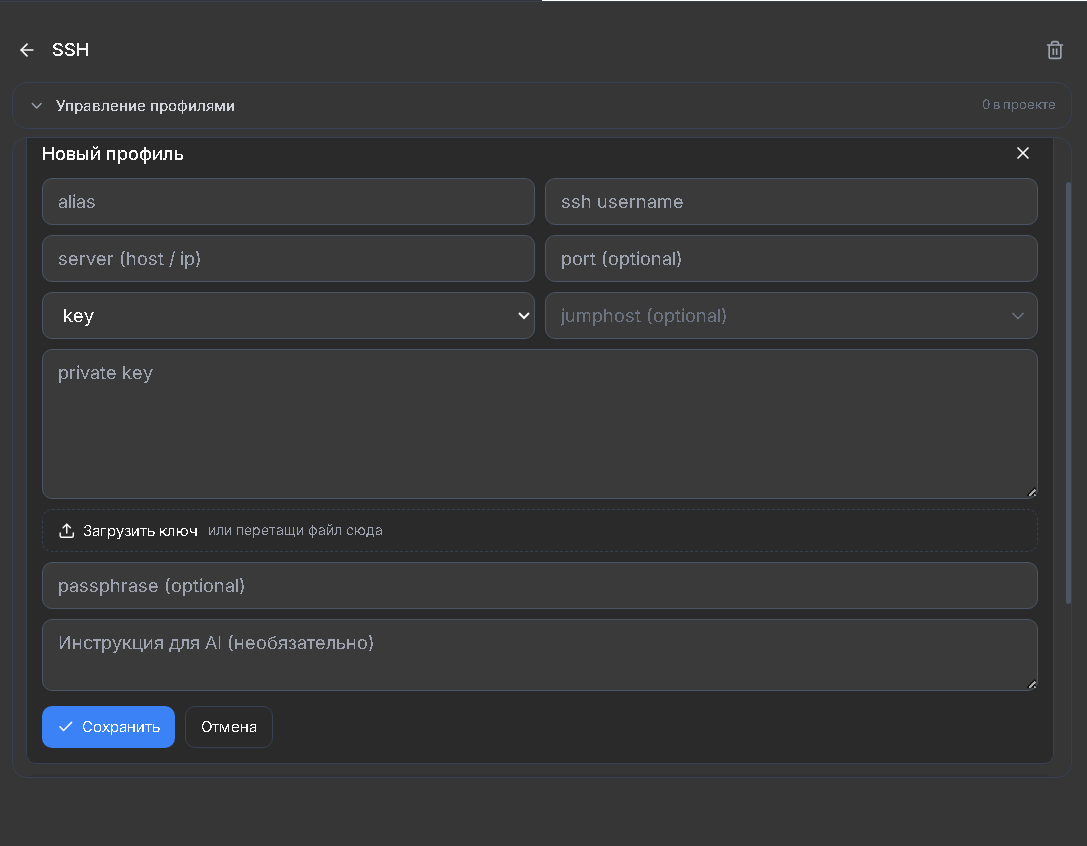Click the 'или перетащи файл сюда' hint
Screen dimensions: 1087x846
[x=295, y=530]
